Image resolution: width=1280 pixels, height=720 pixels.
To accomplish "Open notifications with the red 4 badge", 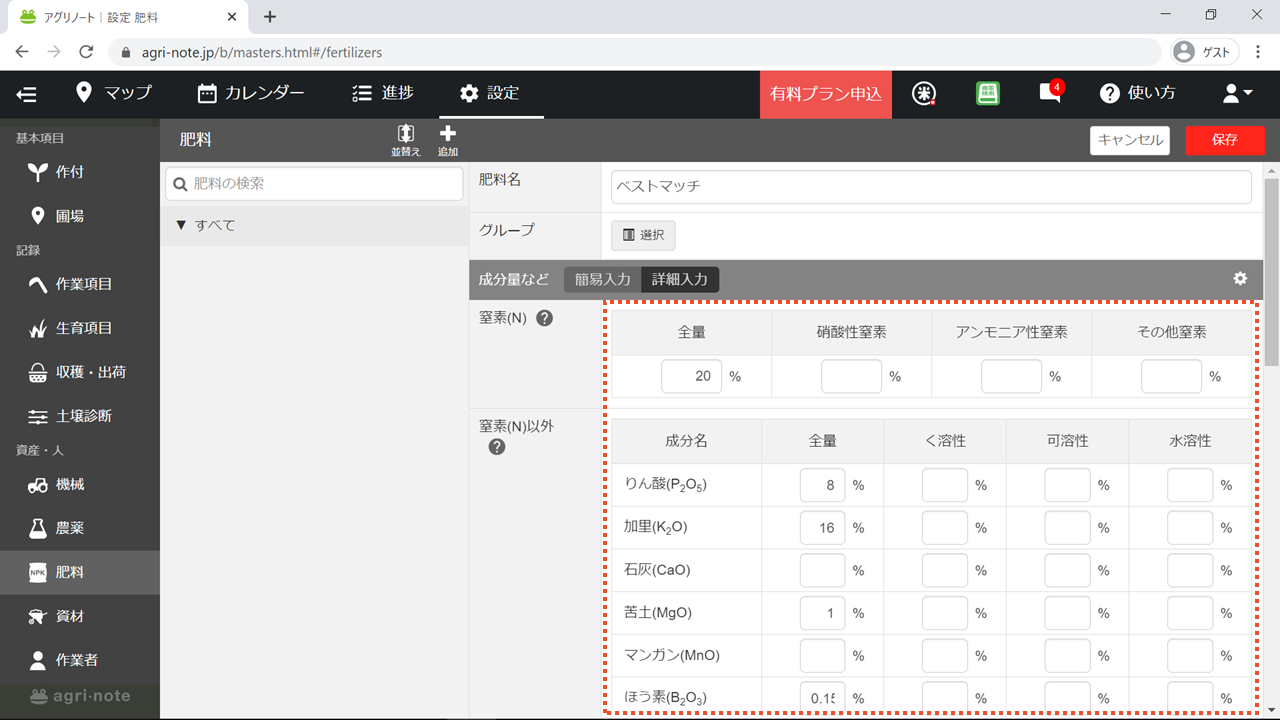I will coord(1050,93).
